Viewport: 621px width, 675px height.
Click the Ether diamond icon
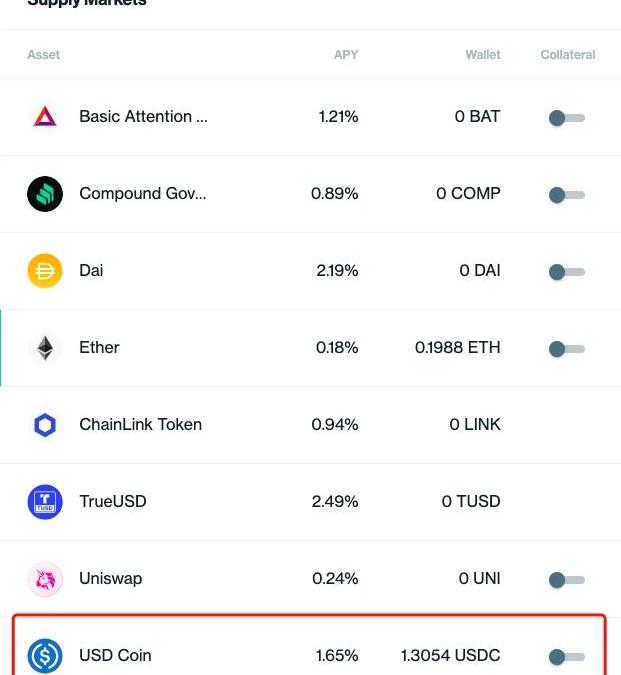45,348
